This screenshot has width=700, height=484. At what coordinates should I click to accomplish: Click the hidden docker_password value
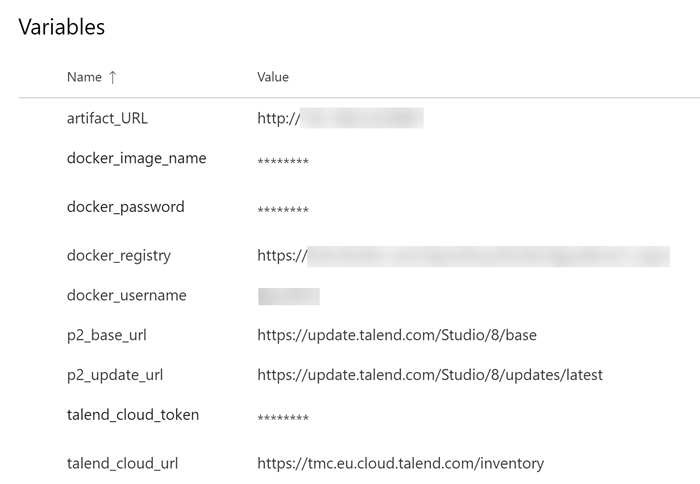pyautogui.click(x=283, y=210)
